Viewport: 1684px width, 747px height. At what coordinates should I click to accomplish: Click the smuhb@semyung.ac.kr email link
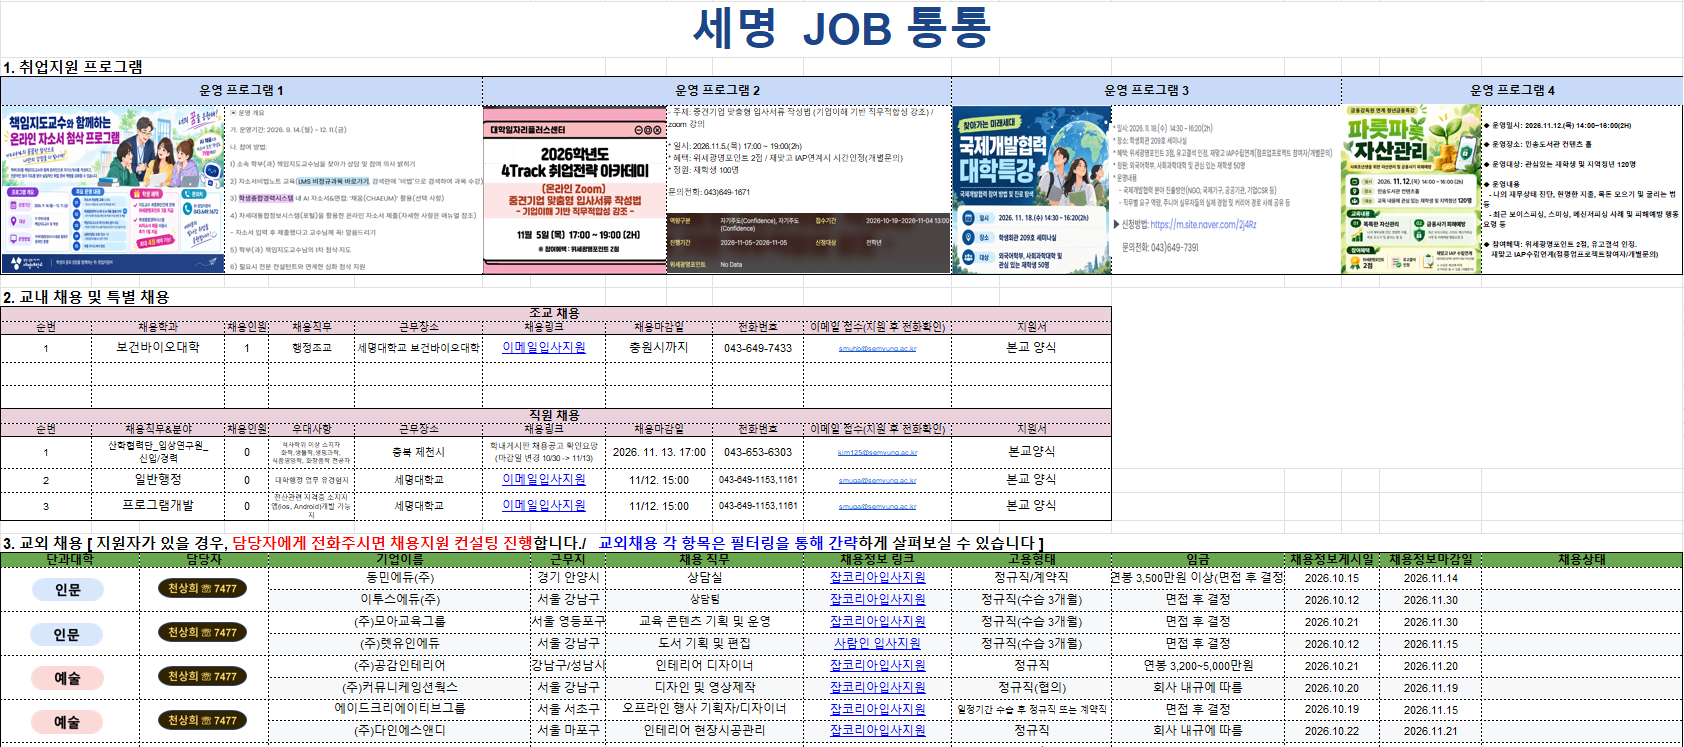pos(877,349)
